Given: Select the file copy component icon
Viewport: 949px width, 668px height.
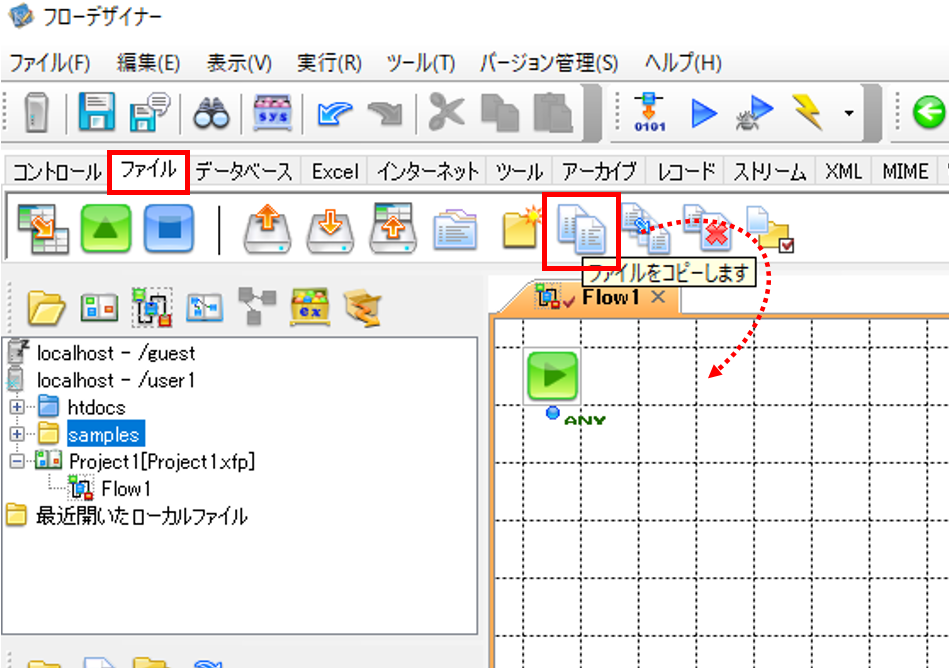Looking at the screenshot, I should click(581, 229).
